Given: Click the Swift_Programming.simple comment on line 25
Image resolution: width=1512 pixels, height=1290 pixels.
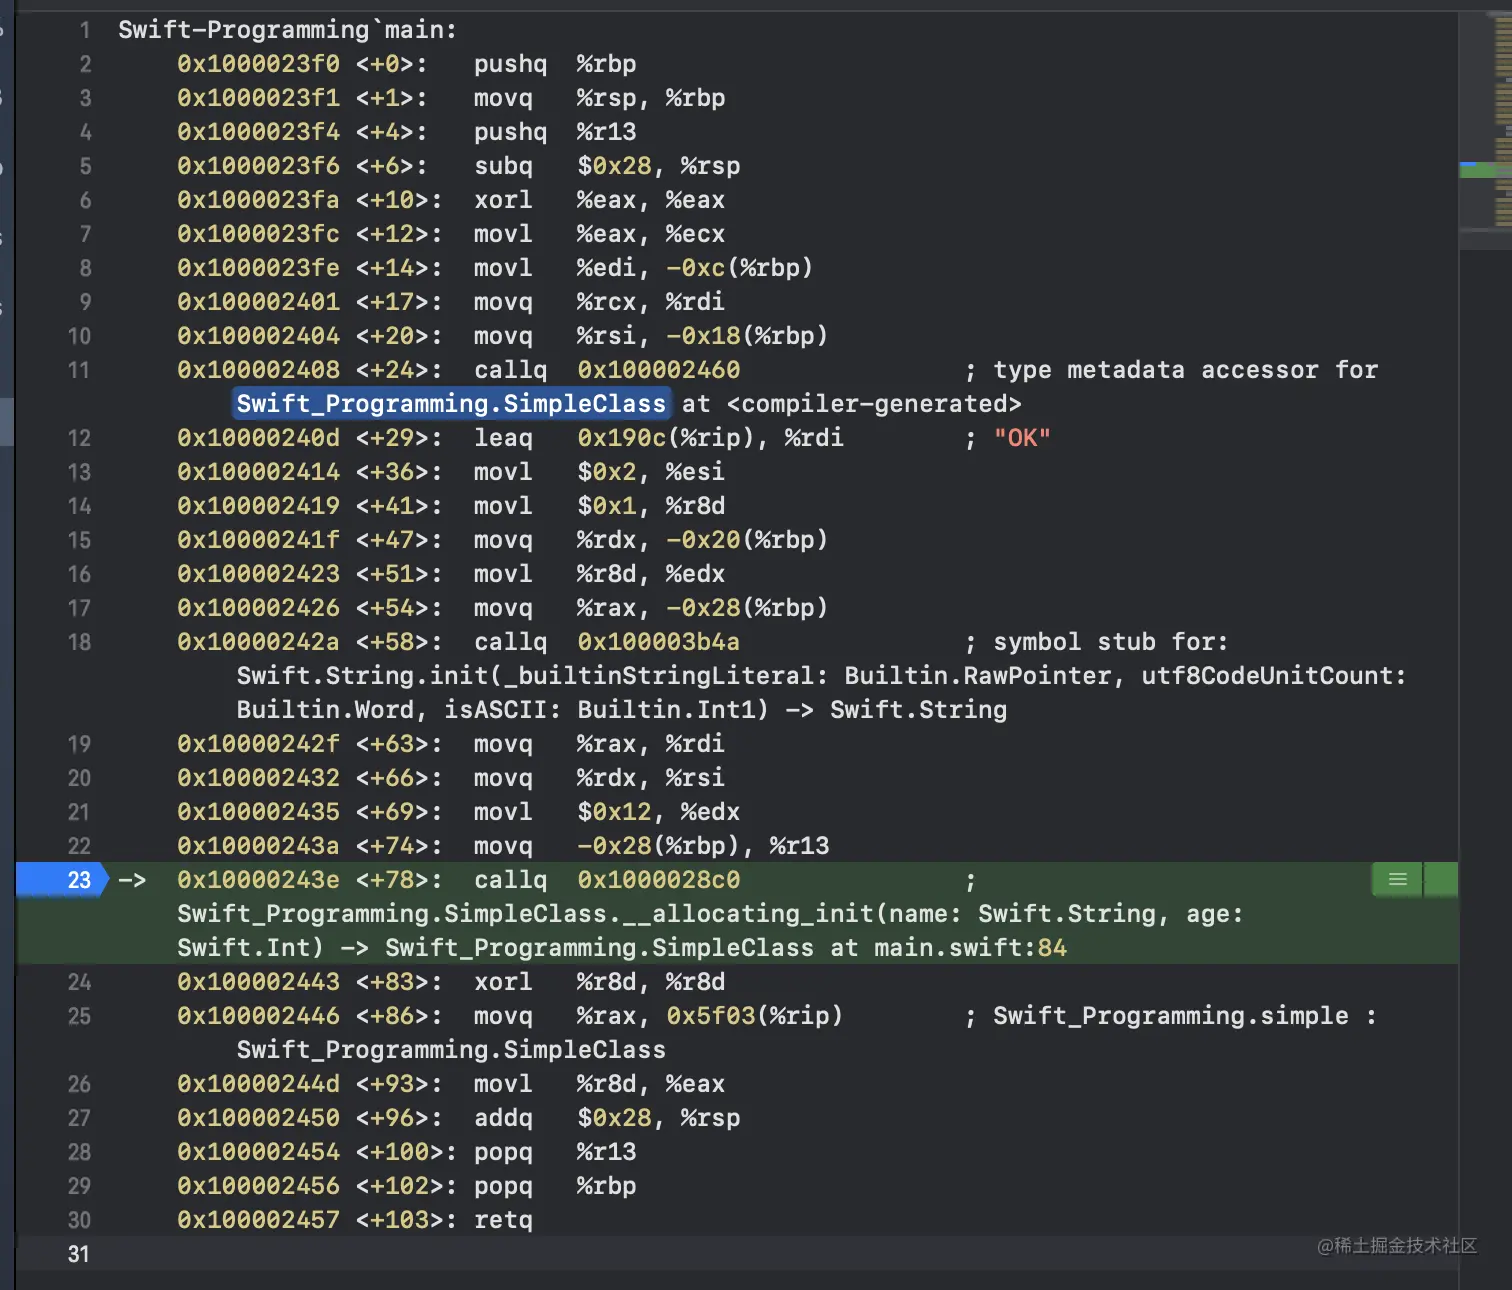Looking at the screenshot, I should pyautogui.click(x=1170, y=1016).
